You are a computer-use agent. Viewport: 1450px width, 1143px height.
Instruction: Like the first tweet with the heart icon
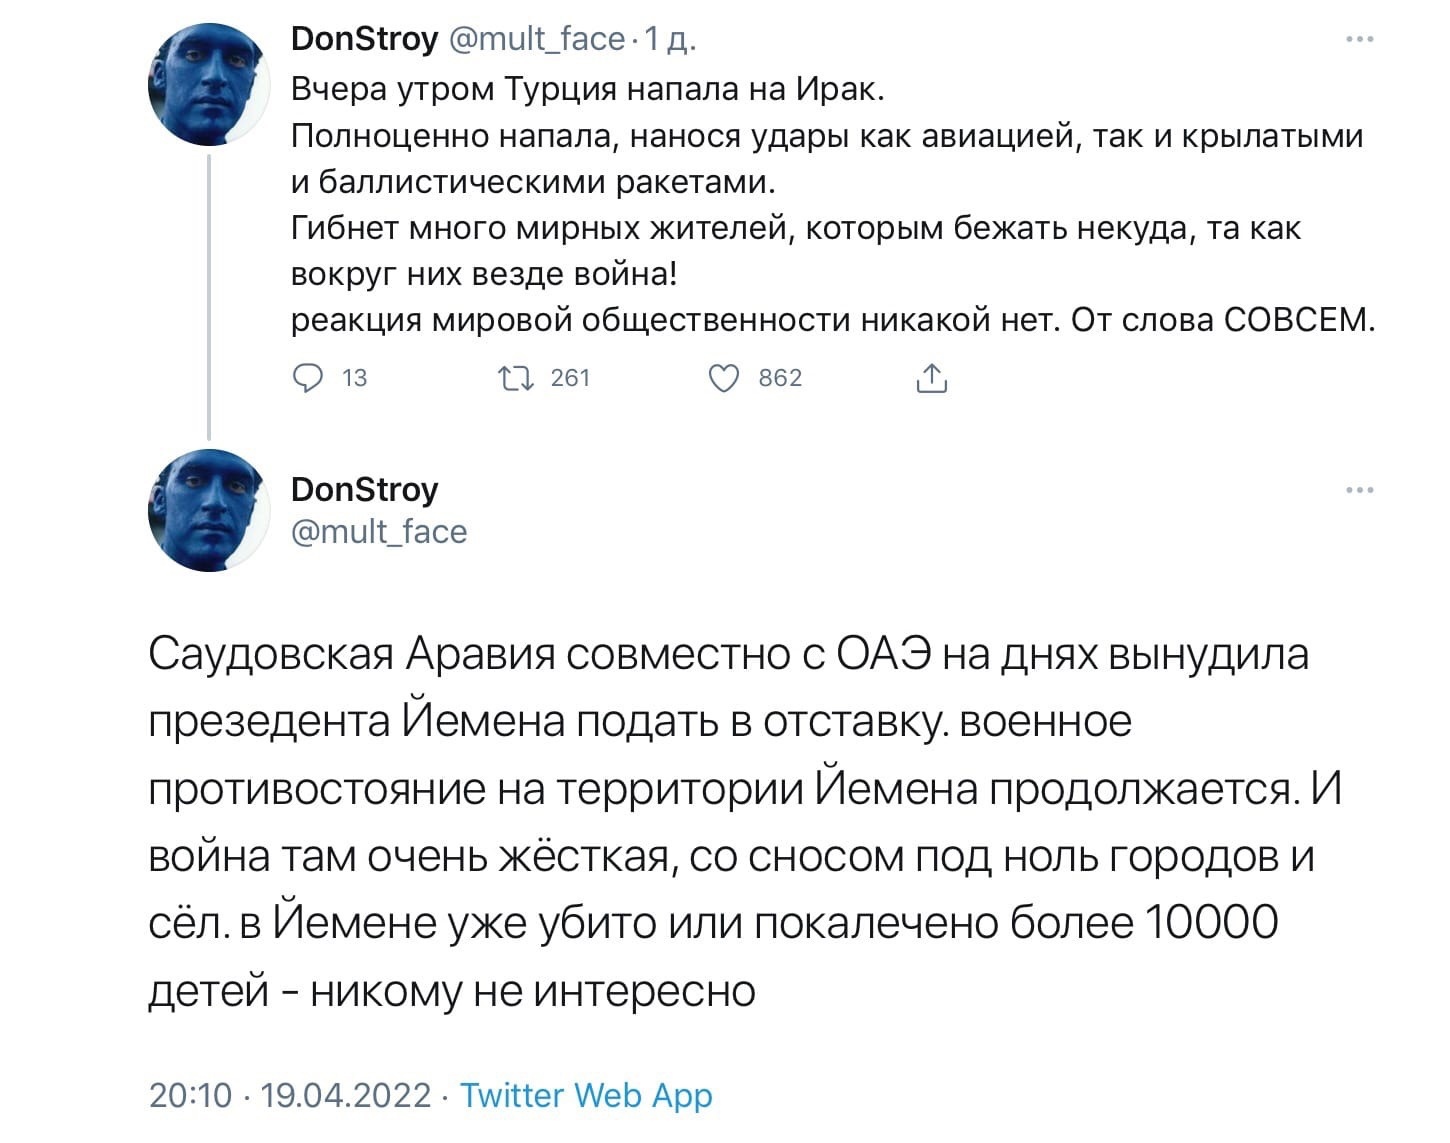pos(723,378)
